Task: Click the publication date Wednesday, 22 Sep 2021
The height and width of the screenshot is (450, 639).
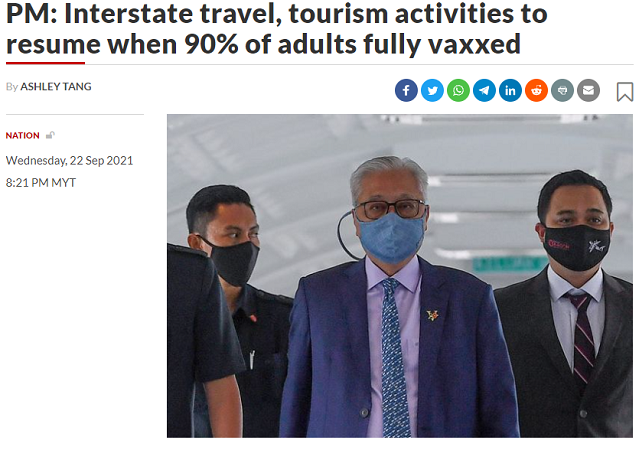Action: click(69, 161)
